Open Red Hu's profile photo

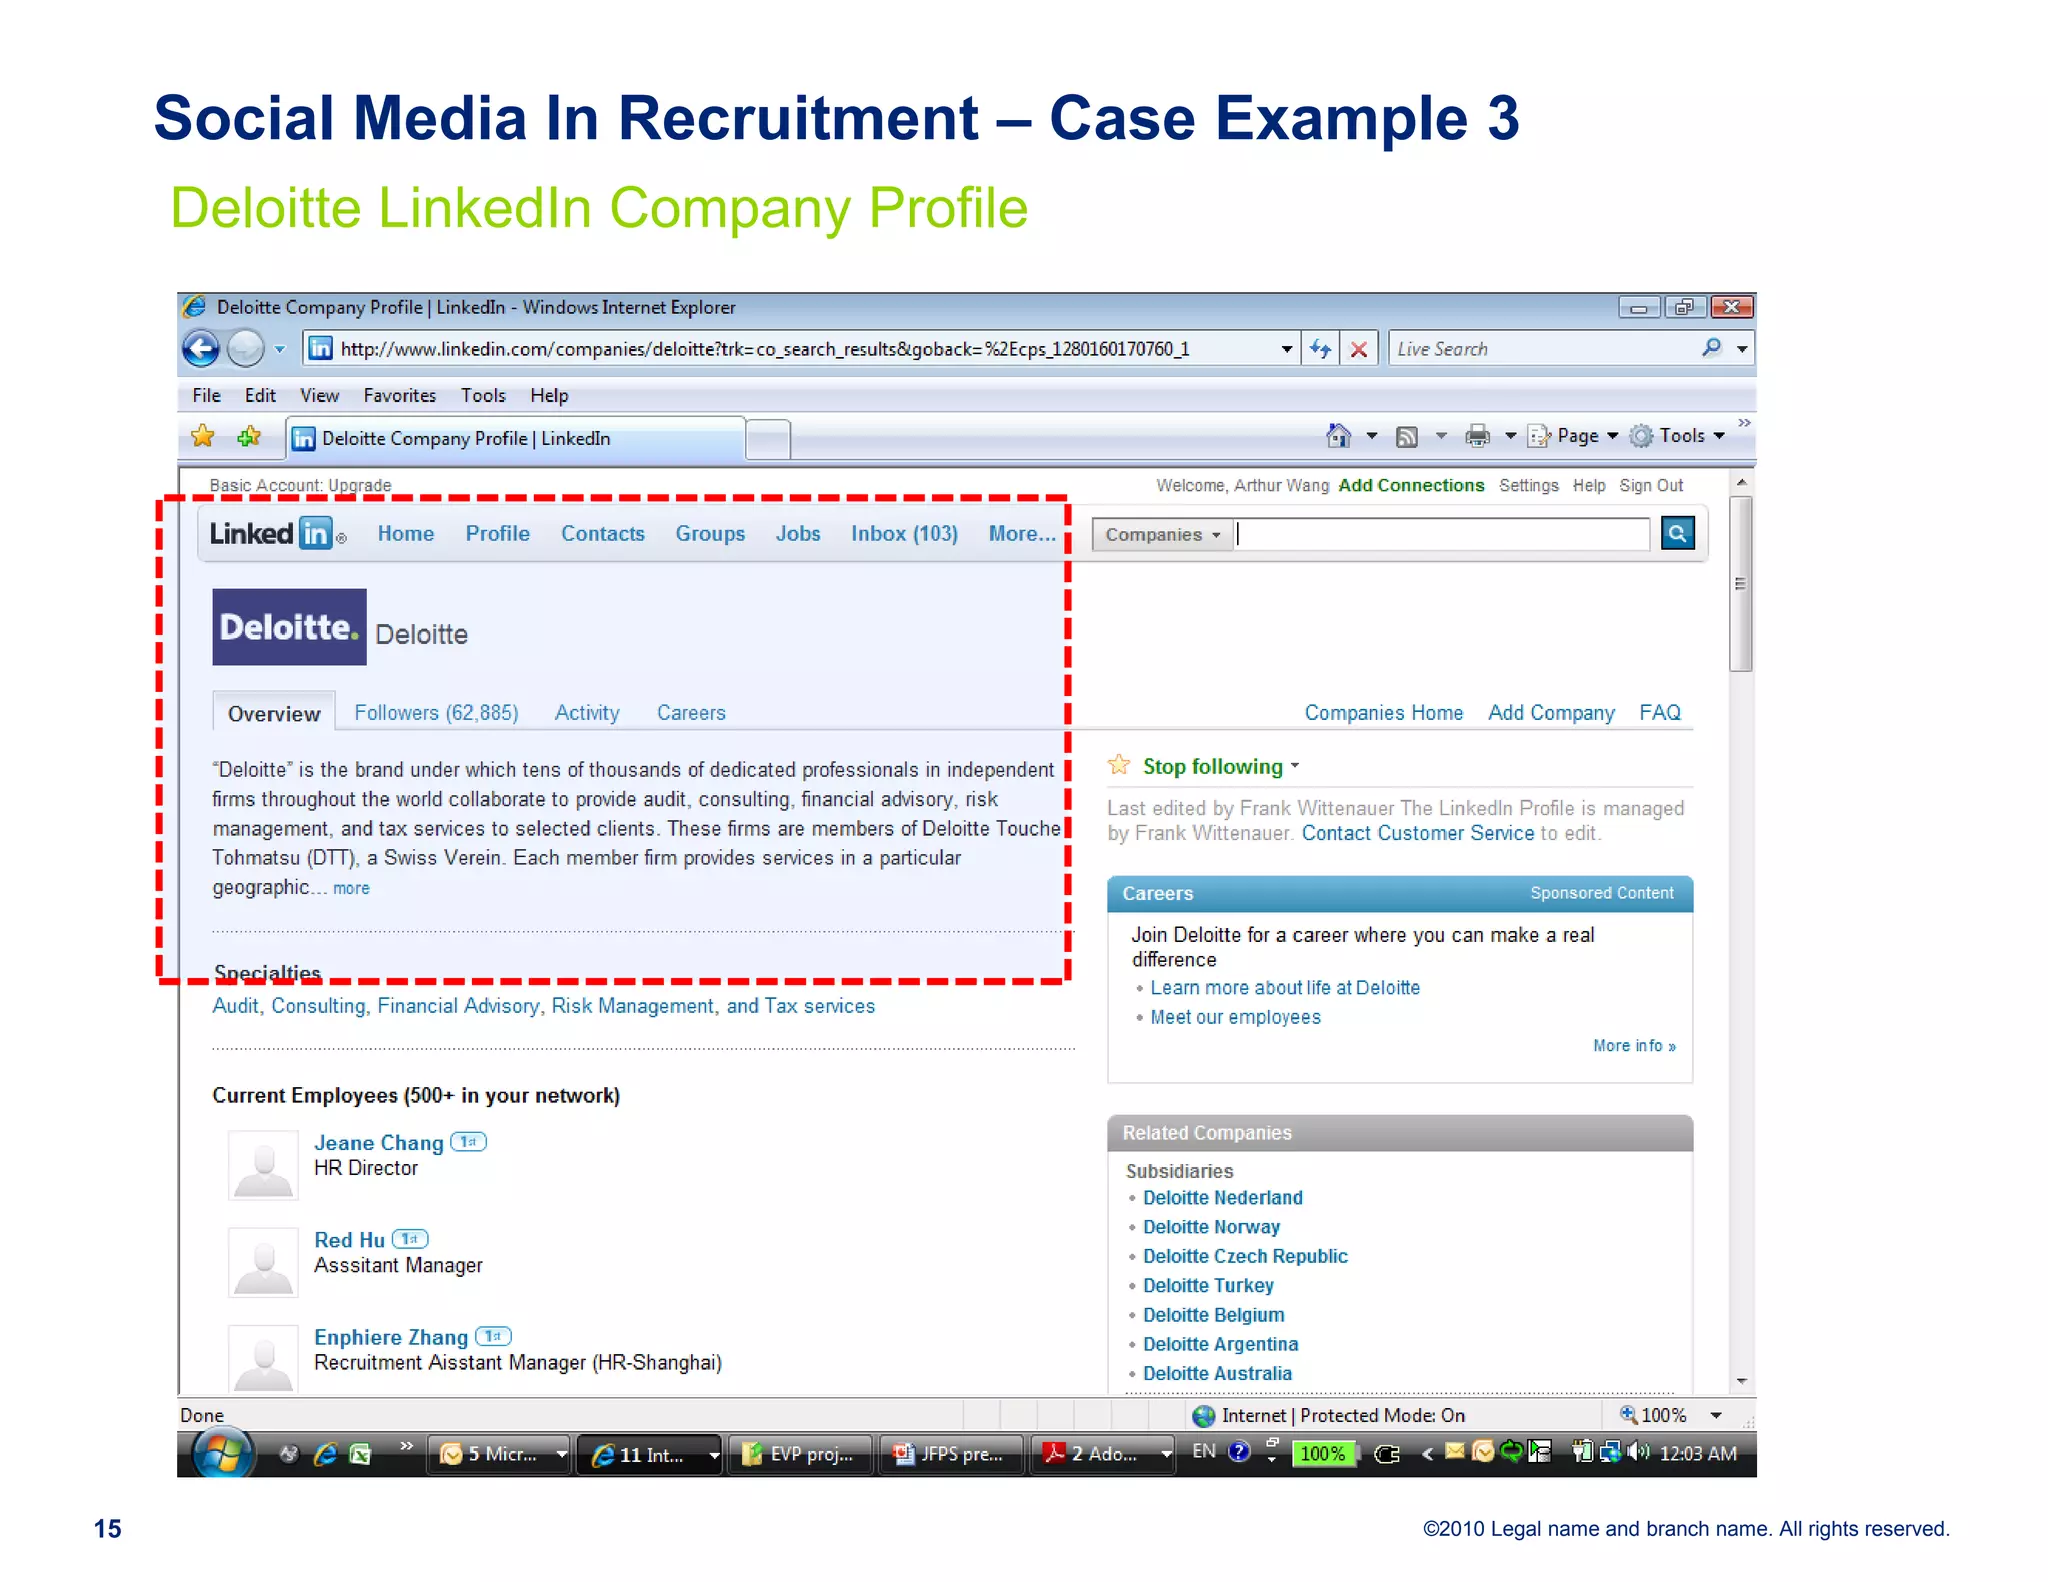click(263, 1262)
